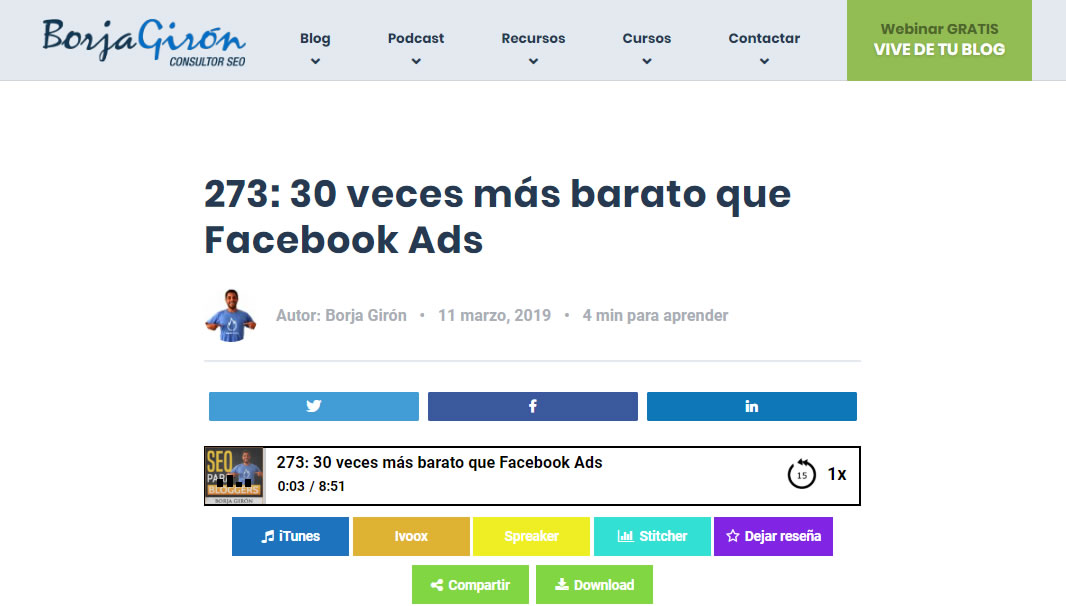Share the post via LinkedIn button
Viewport: 1066px width, 606px height.
751,406
